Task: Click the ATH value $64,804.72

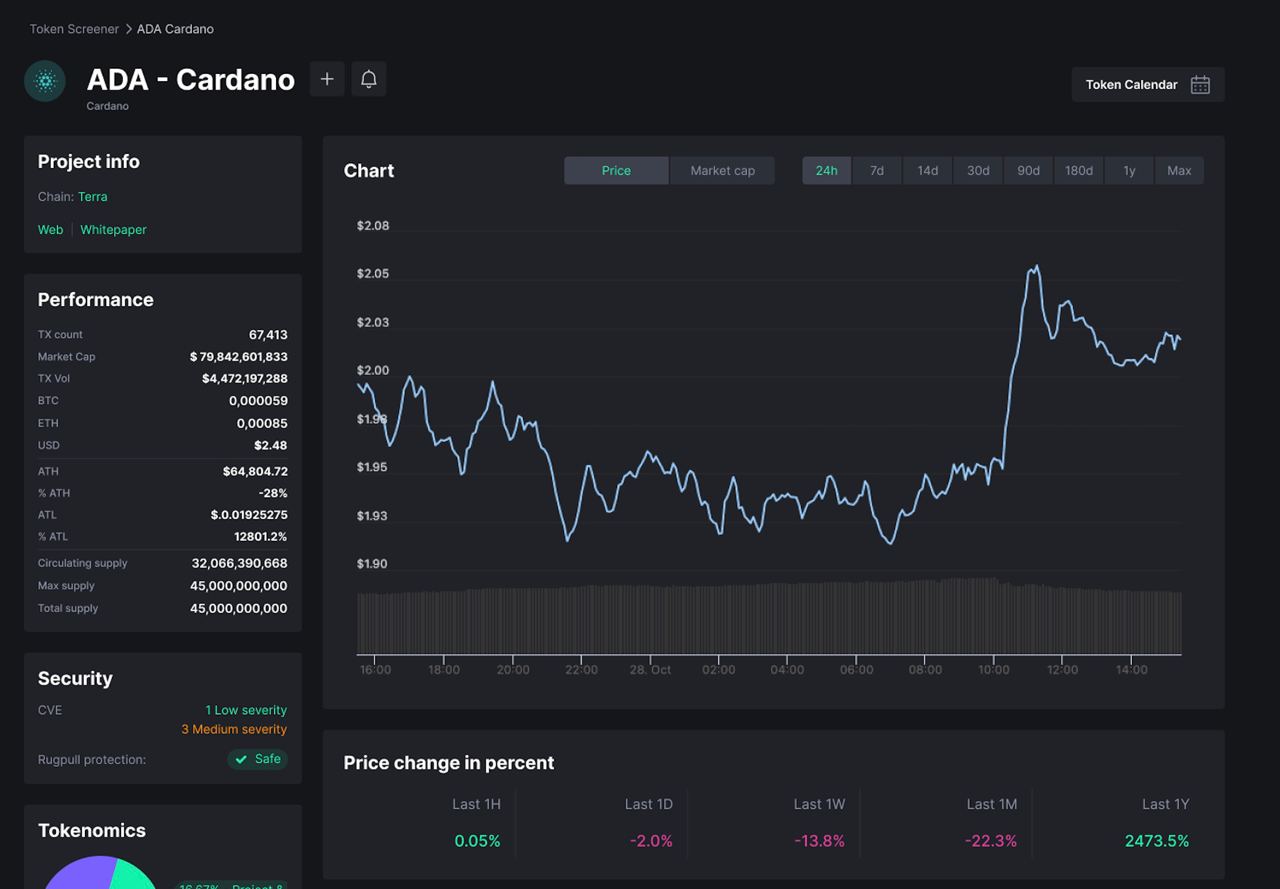Action: tap(255, 471)
